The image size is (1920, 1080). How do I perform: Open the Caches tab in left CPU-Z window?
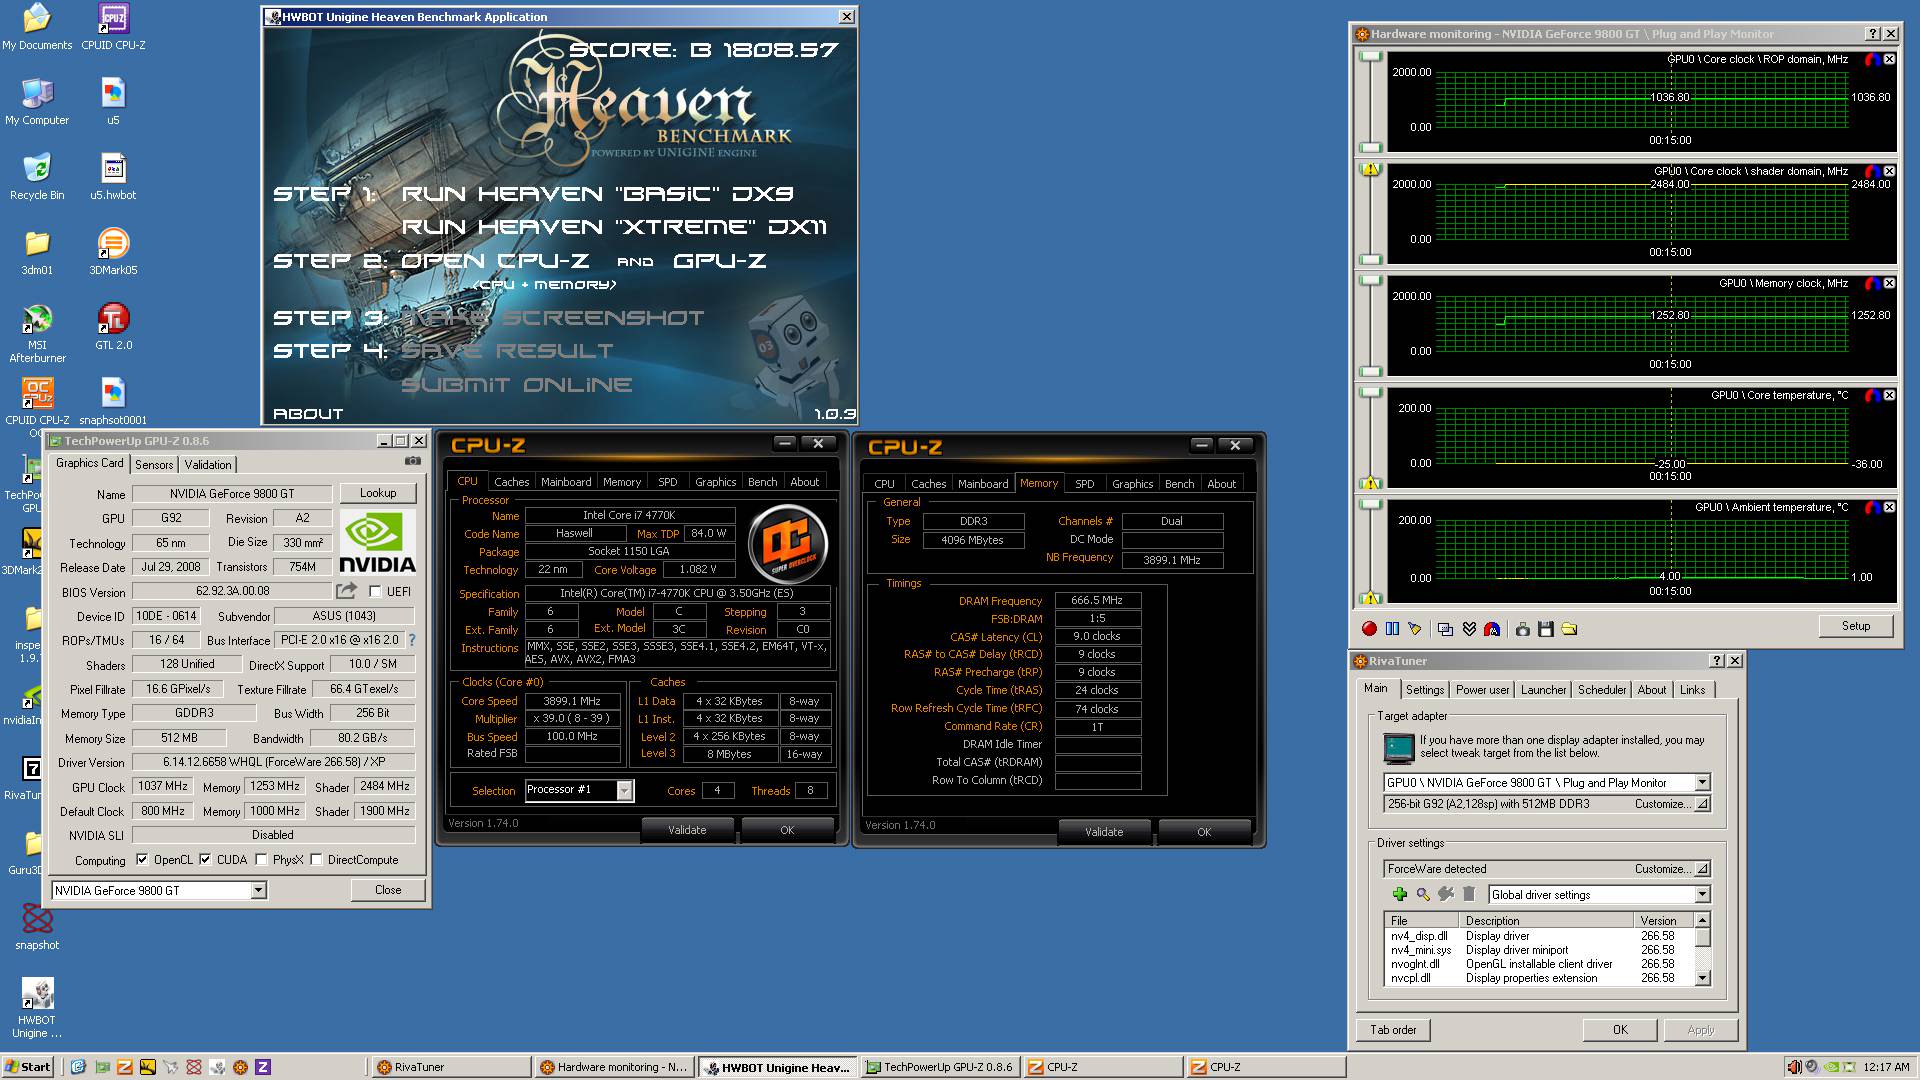tap(511, 482)
